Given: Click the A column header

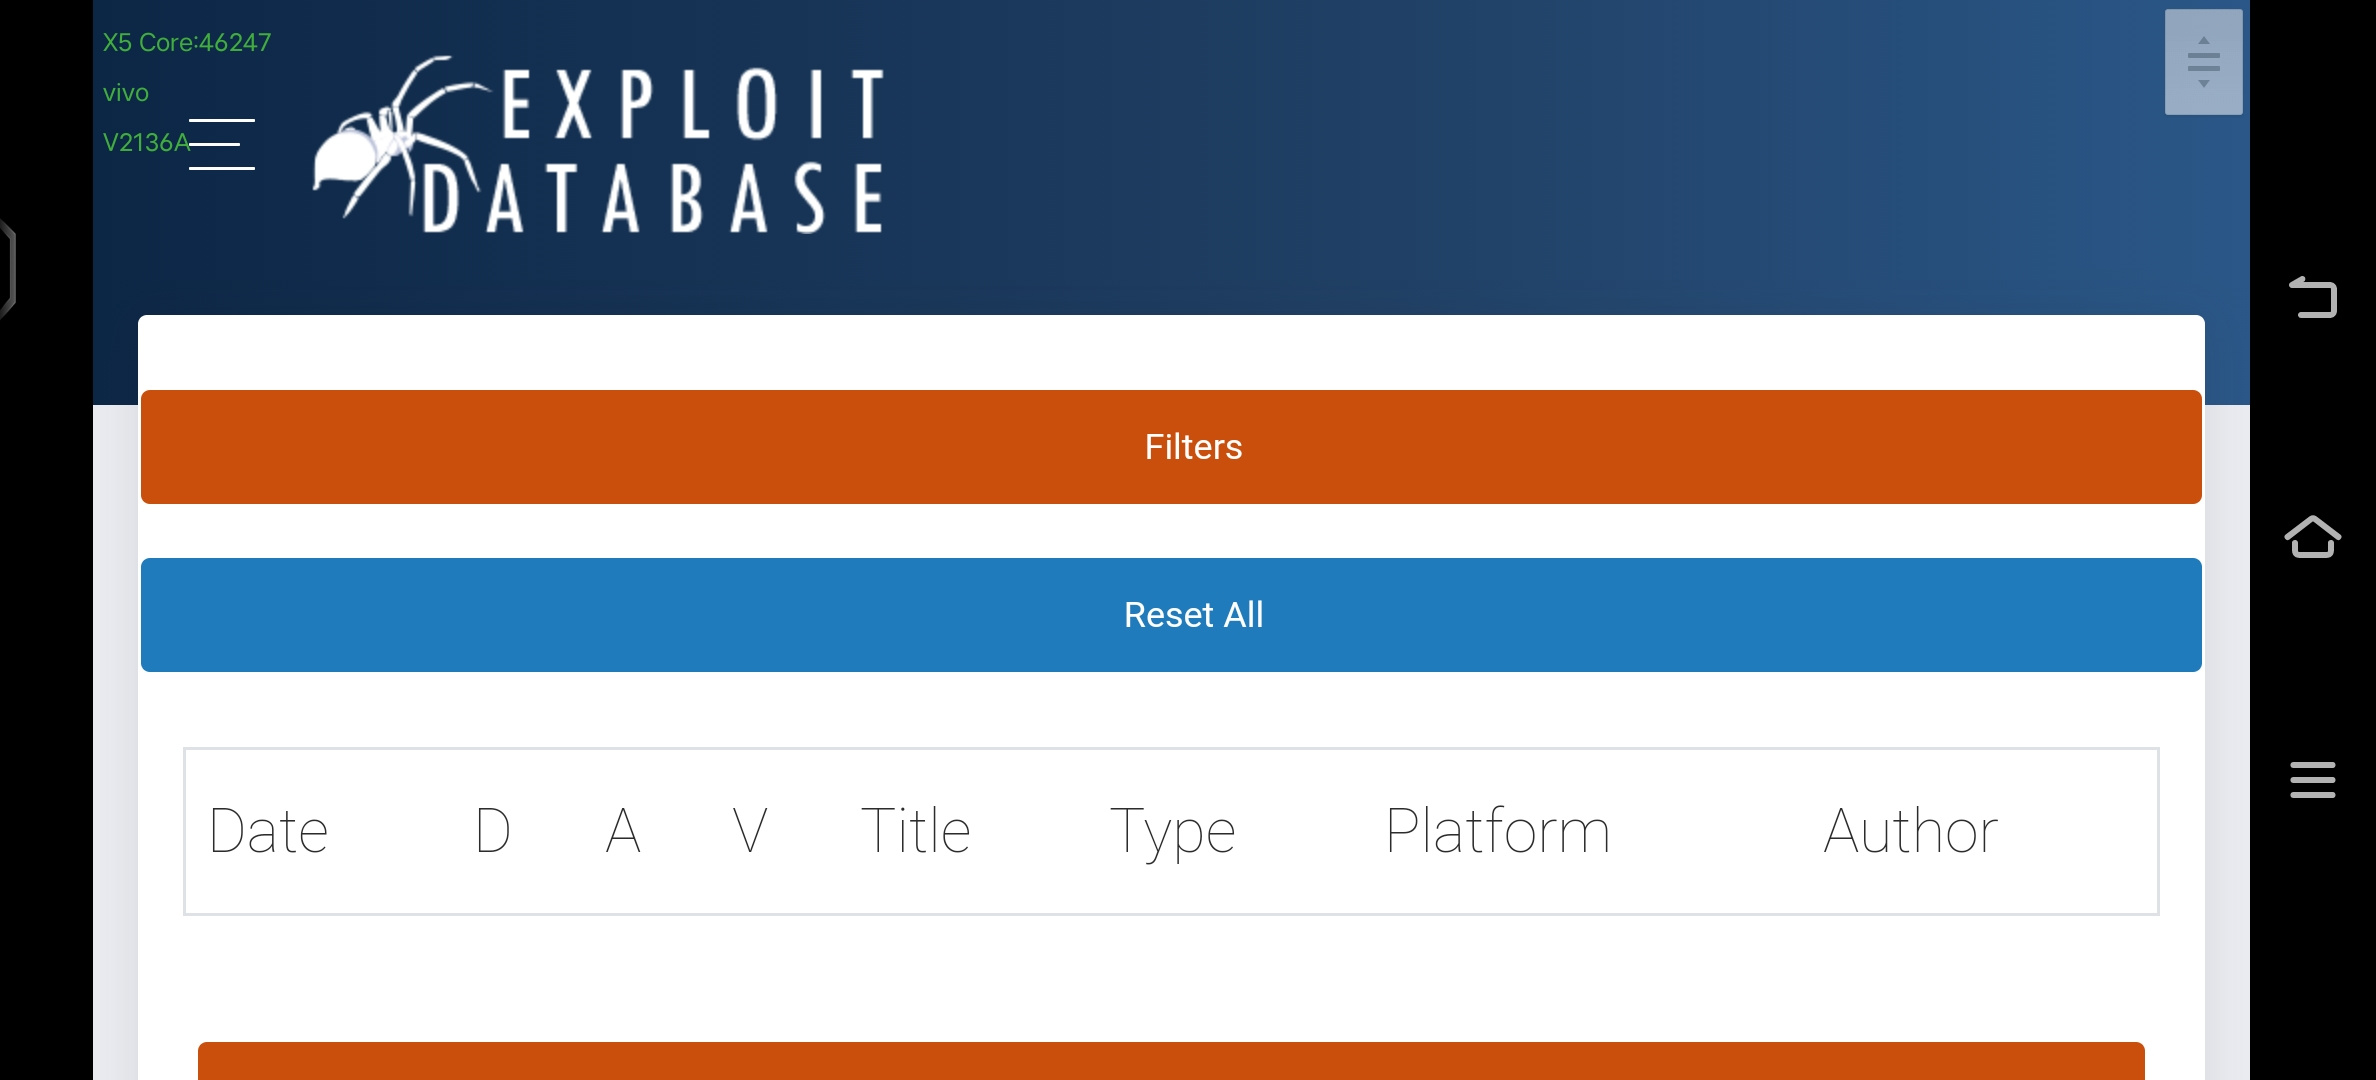Looking at the screenshot, I should tap(623, 831).
